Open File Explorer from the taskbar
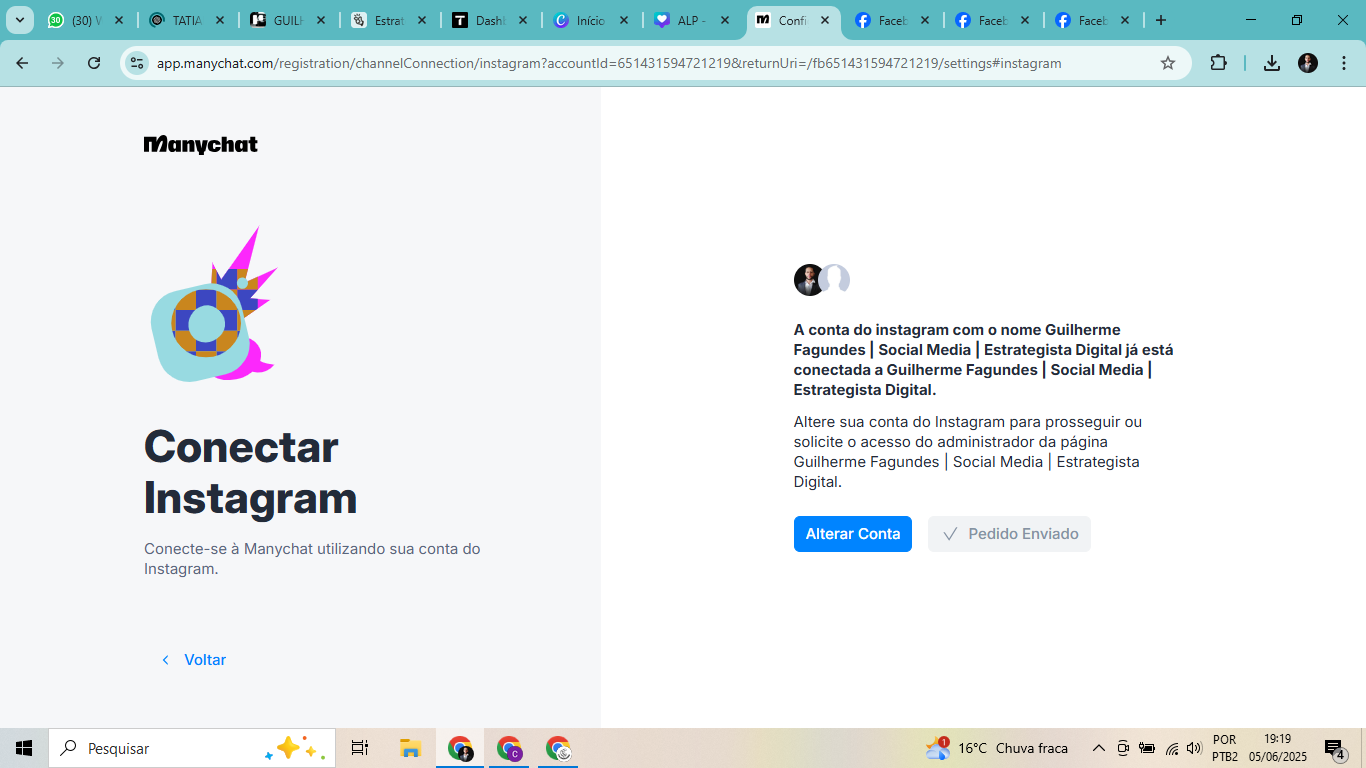The height and width of the screenshot is (768, 1366). 410,748
